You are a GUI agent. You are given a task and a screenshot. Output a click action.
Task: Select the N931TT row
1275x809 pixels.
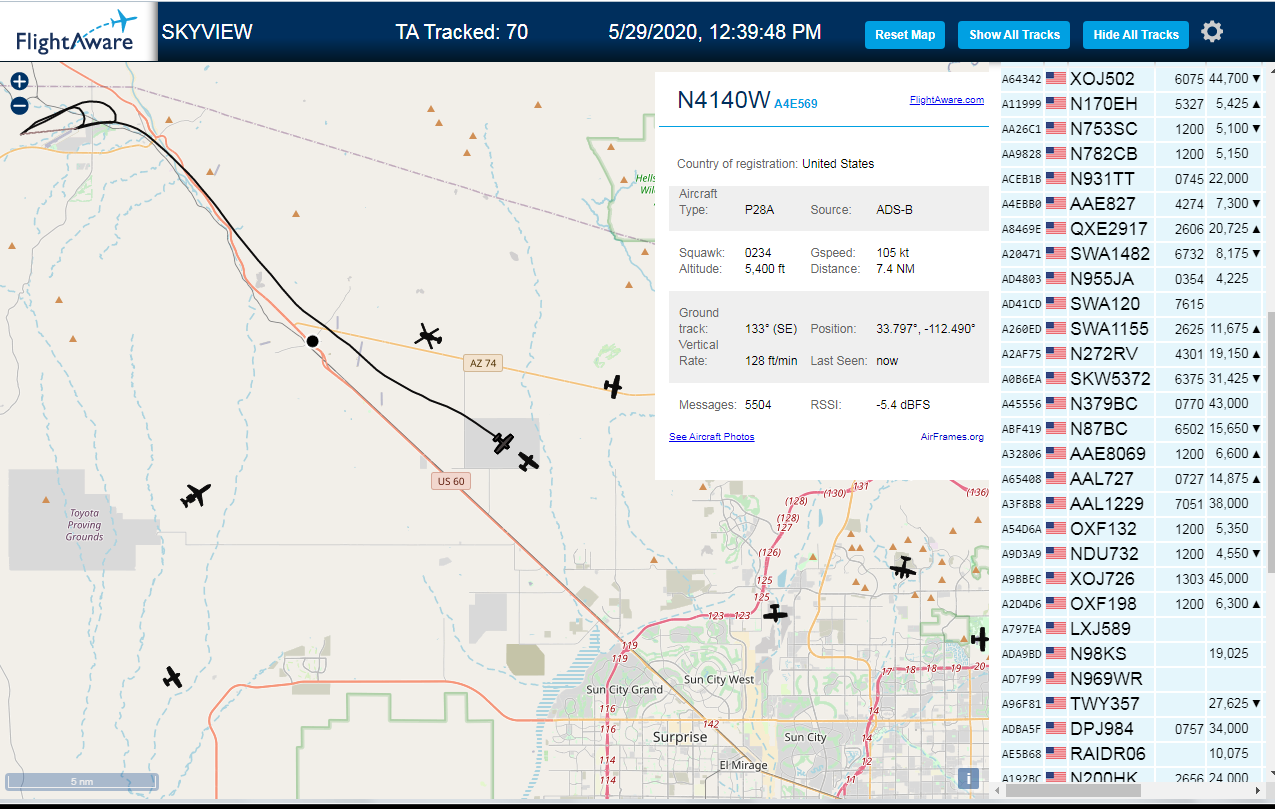(x=1131, y=179)
